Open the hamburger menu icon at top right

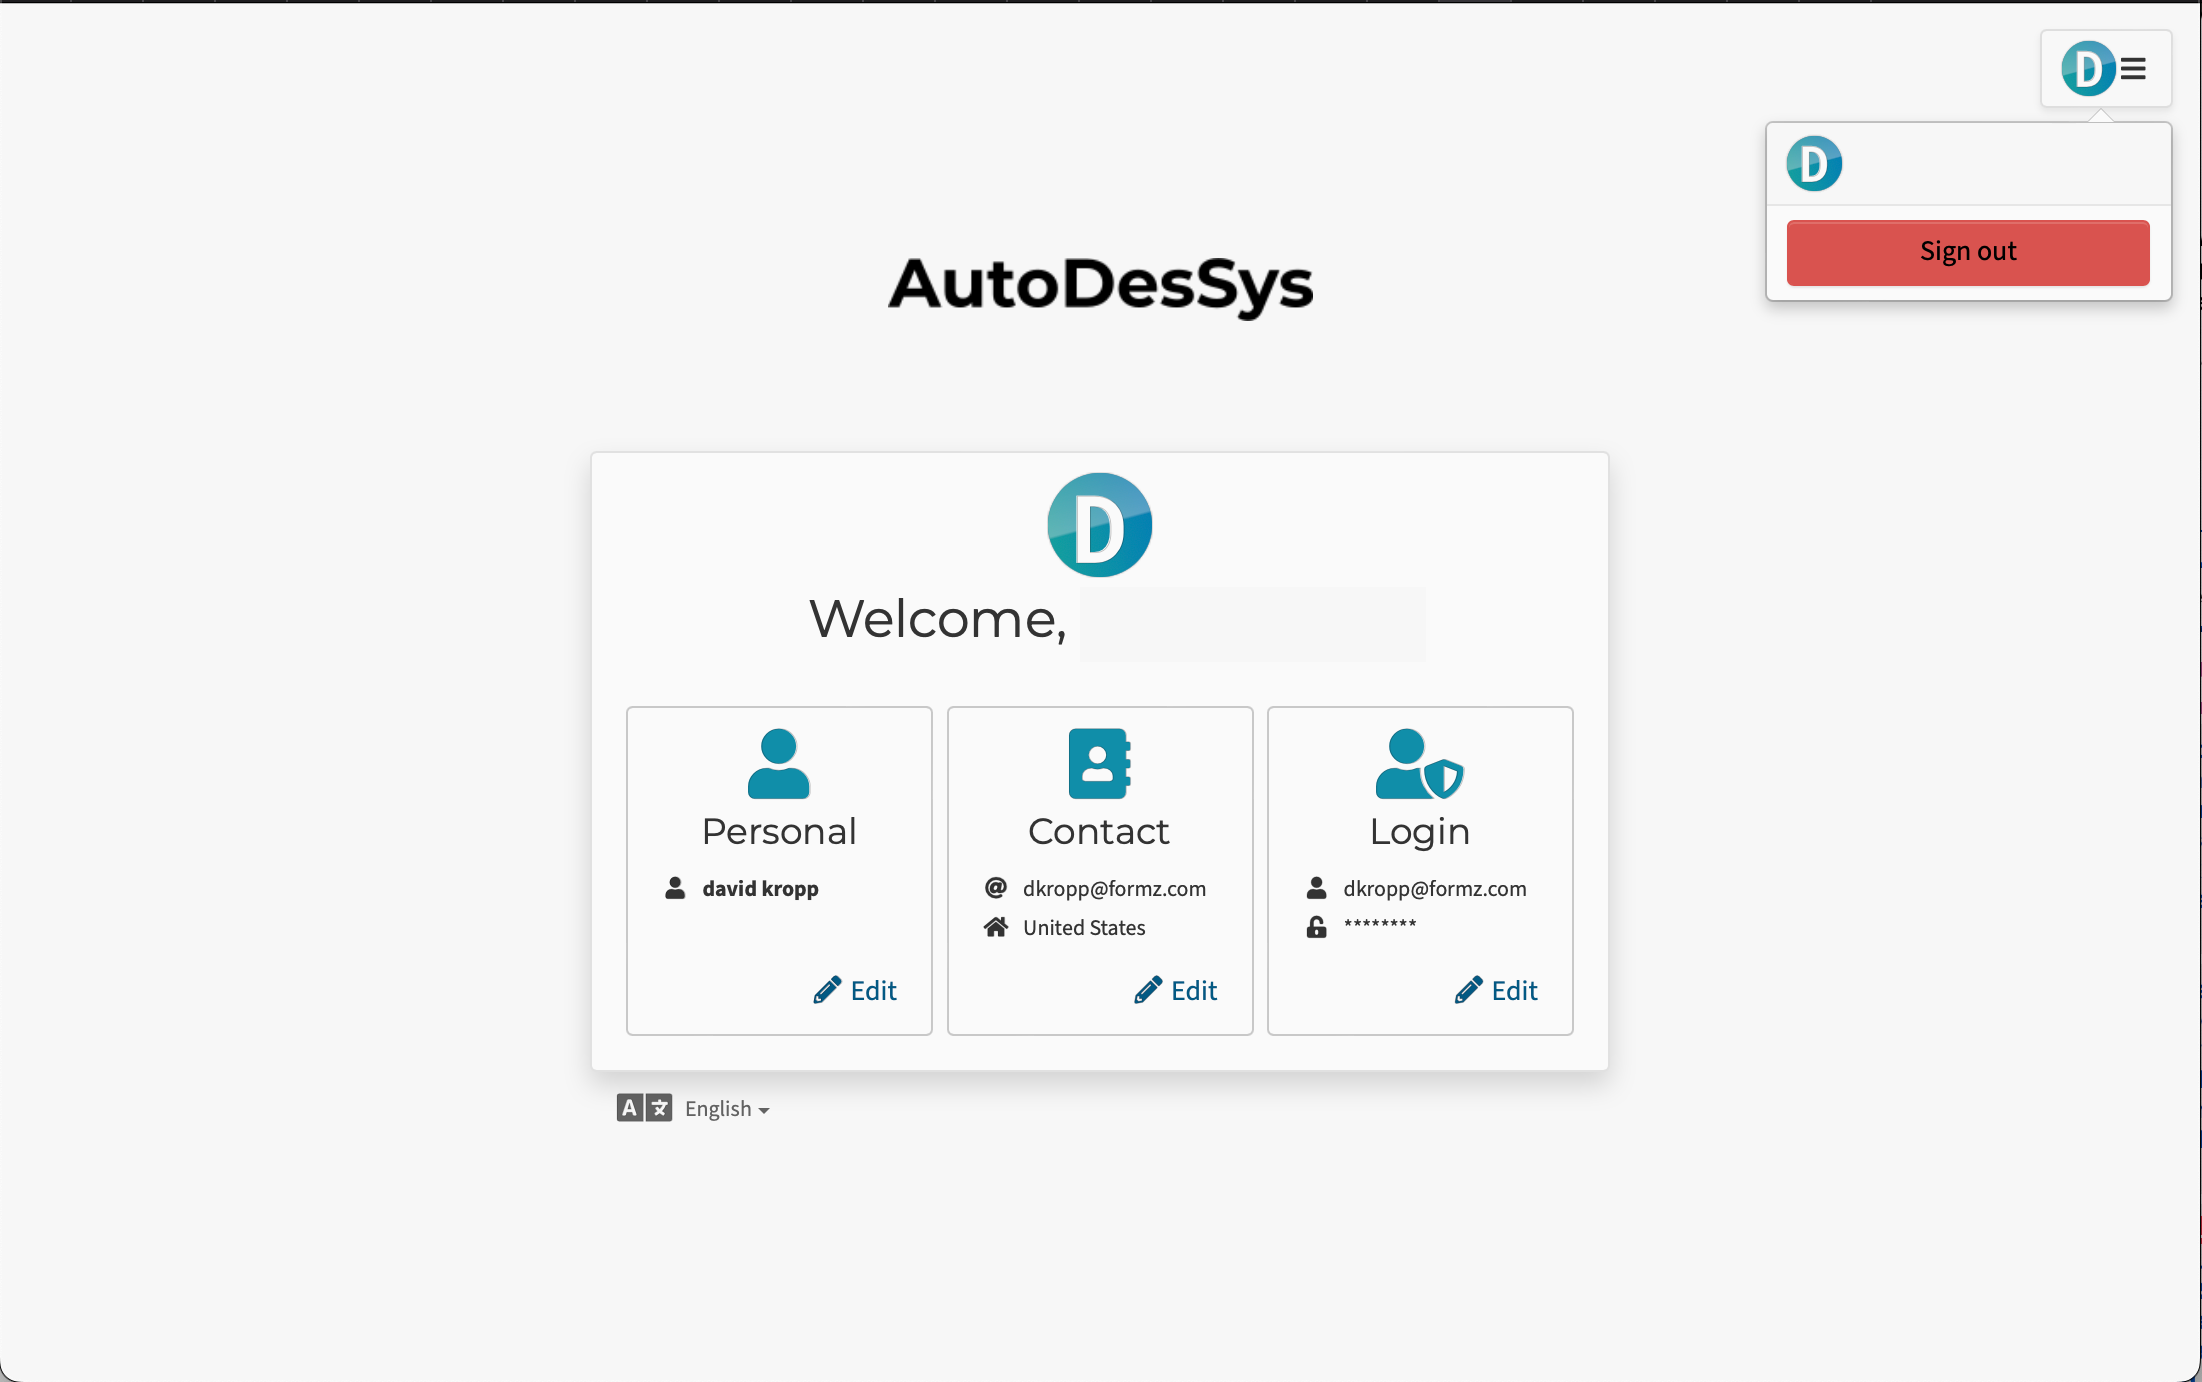coord(2133,69)
